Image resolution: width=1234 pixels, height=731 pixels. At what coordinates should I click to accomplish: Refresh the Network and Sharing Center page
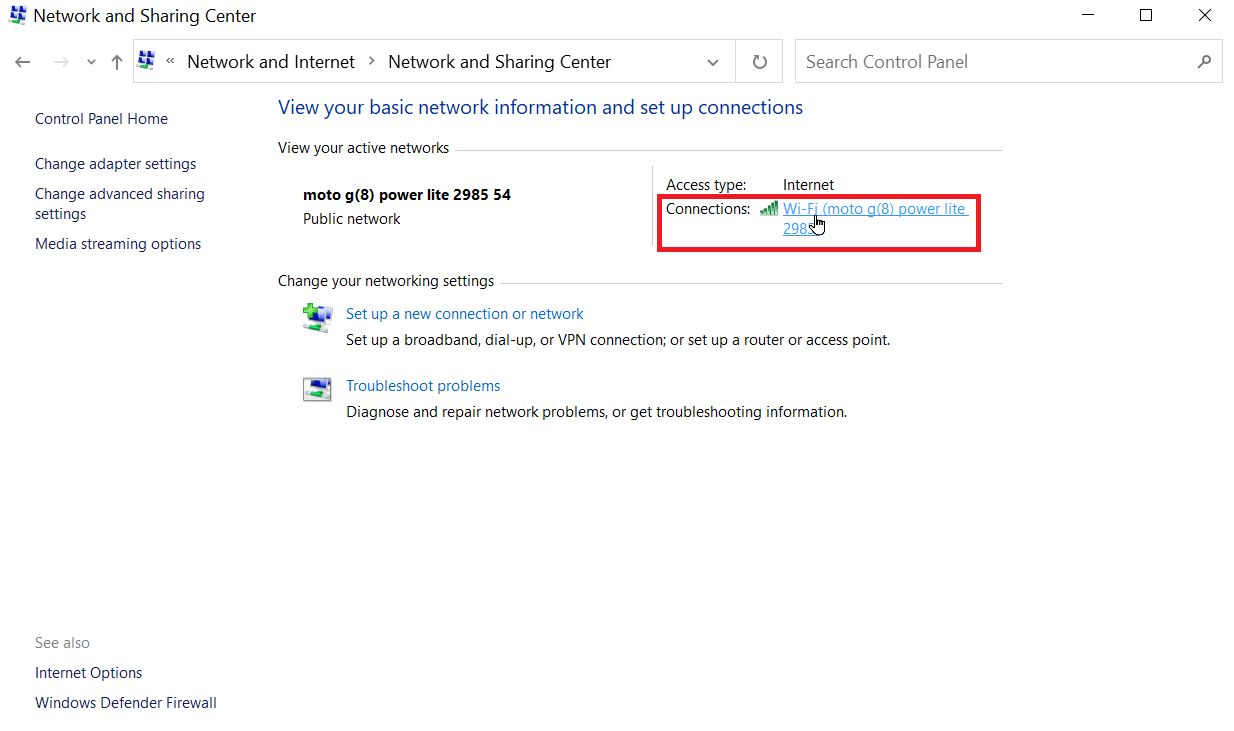[x=760, y=62]
